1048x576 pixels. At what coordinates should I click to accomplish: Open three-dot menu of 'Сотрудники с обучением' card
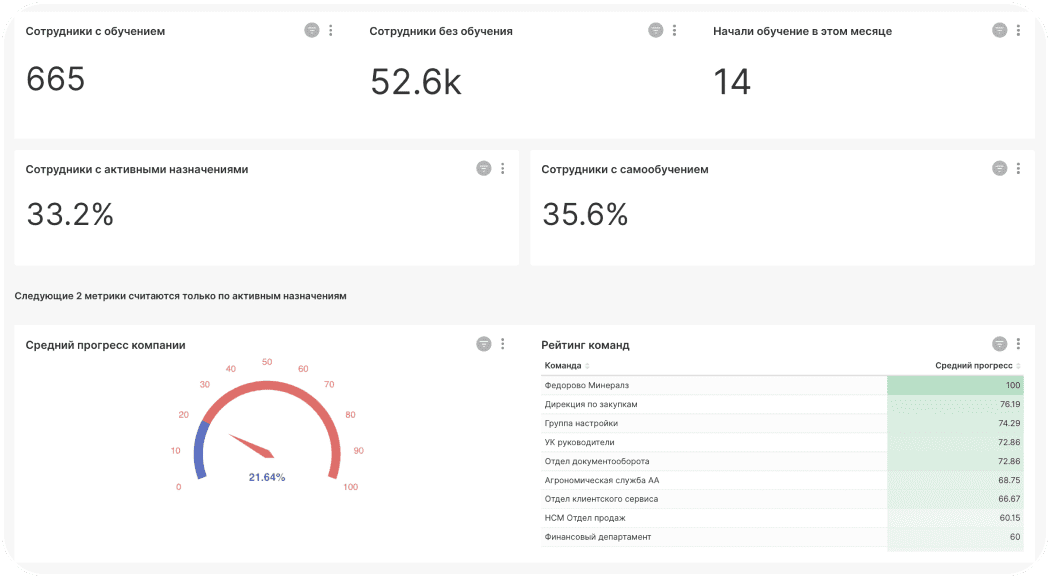(x=330, y=30)
